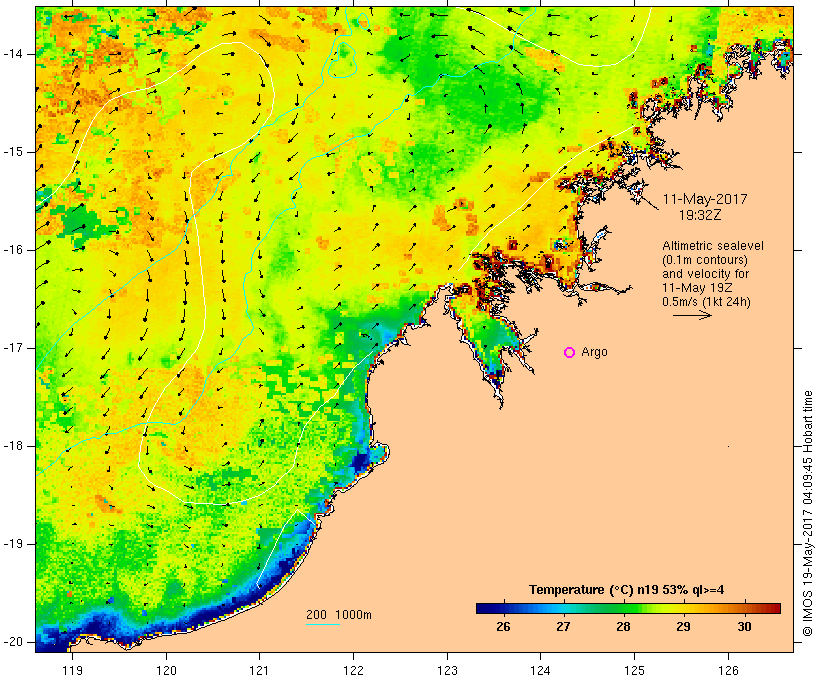This screenshot has width=820, height=680.
Task: Click latitude axis label '-20'
Action: point(13,642)
